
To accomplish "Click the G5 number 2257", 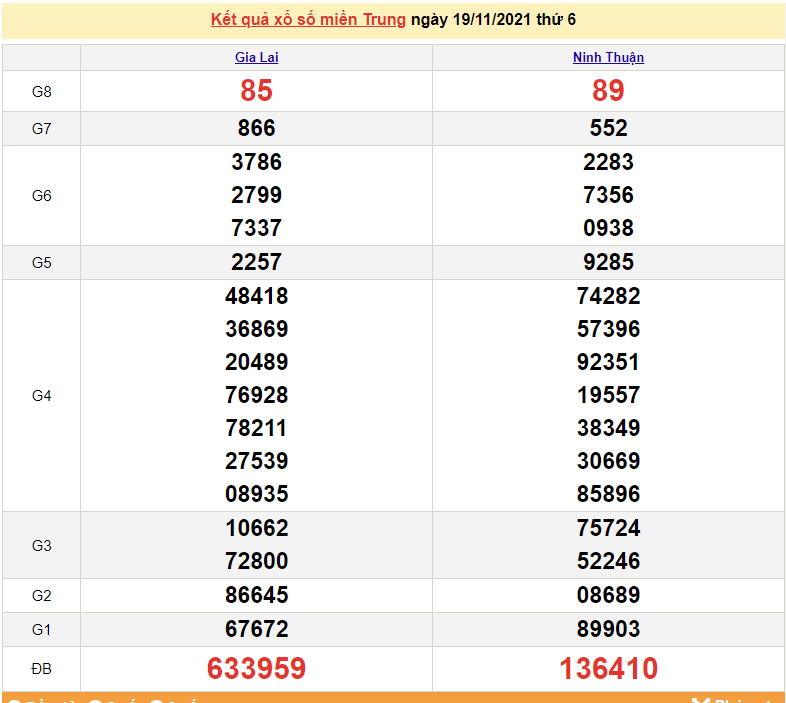I will [x=256, y=262].
